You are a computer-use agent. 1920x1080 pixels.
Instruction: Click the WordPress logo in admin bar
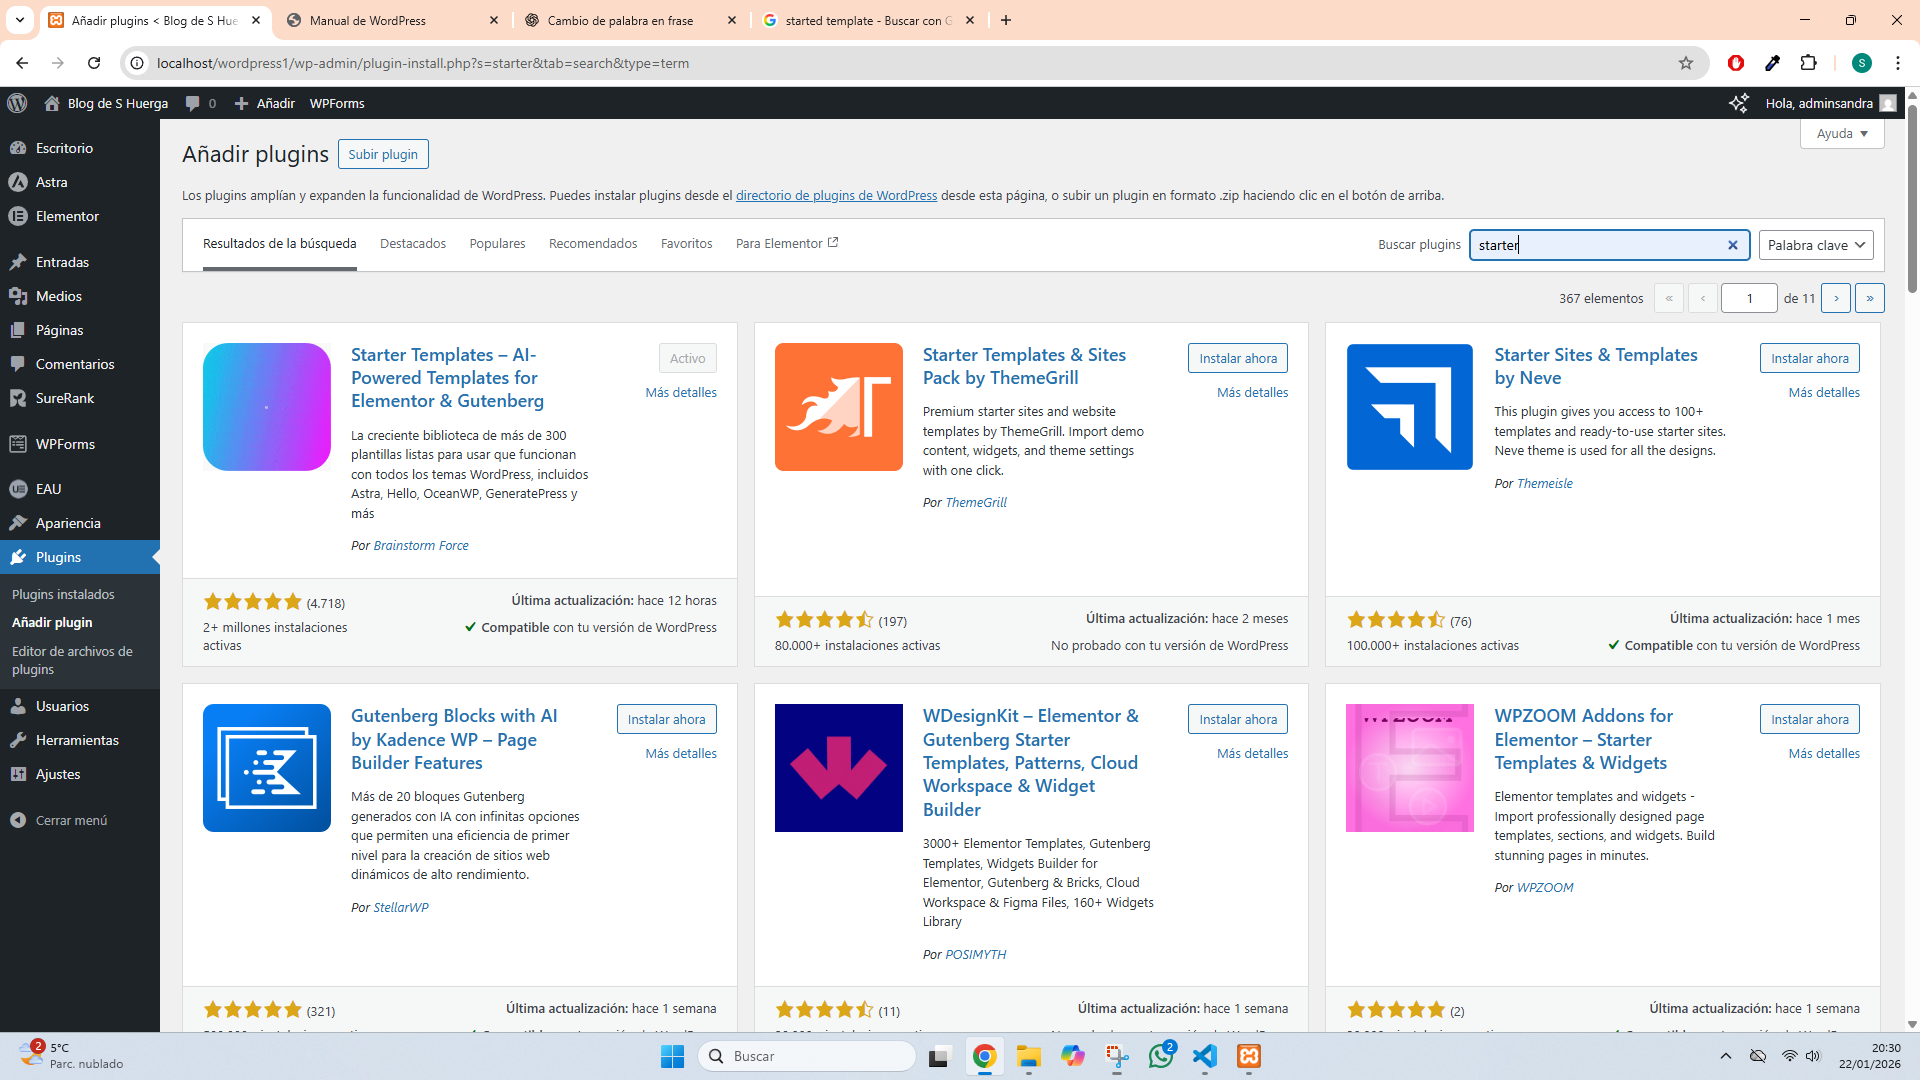pyautogui.click(x=17, y=103)
